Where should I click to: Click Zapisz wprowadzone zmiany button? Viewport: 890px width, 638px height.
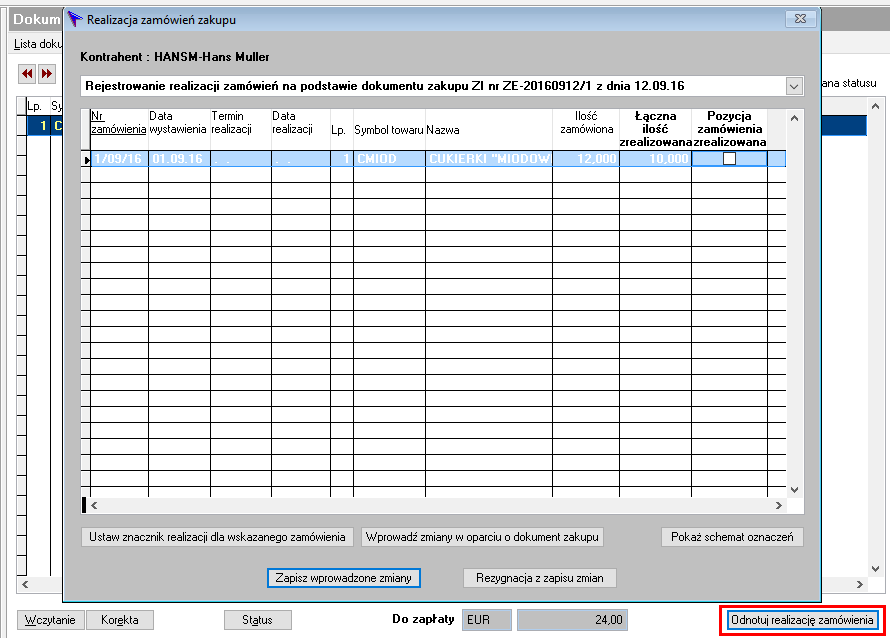pos(343,578)
